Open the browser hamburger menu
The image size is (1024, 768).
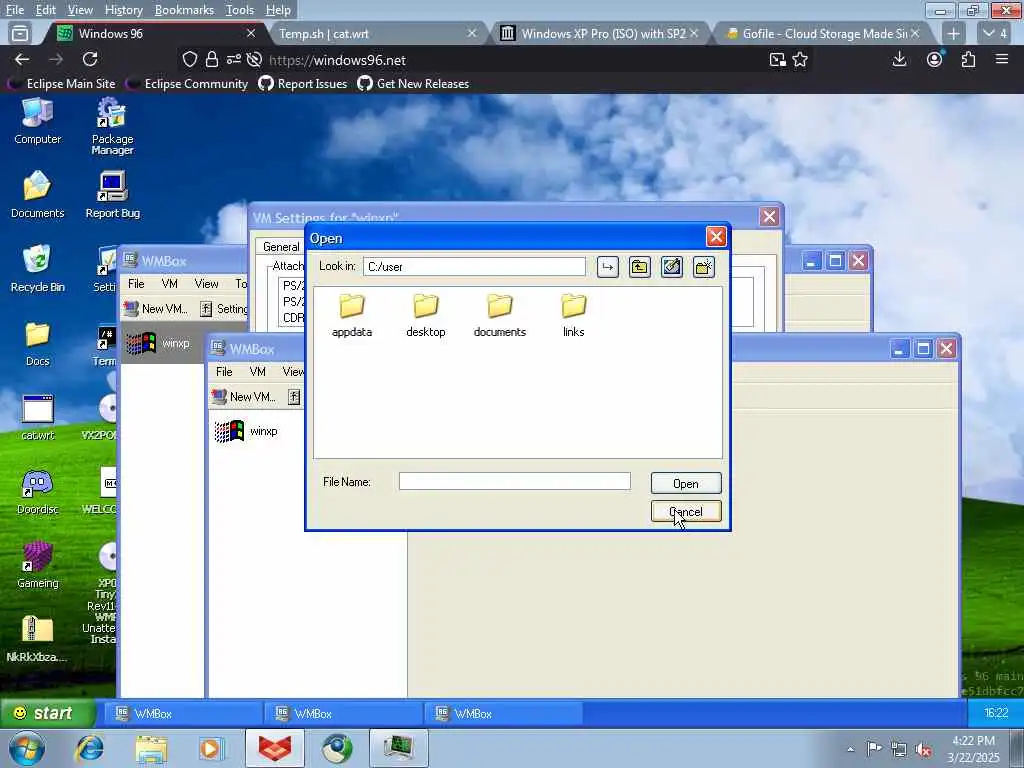(x=1002, y=59)
